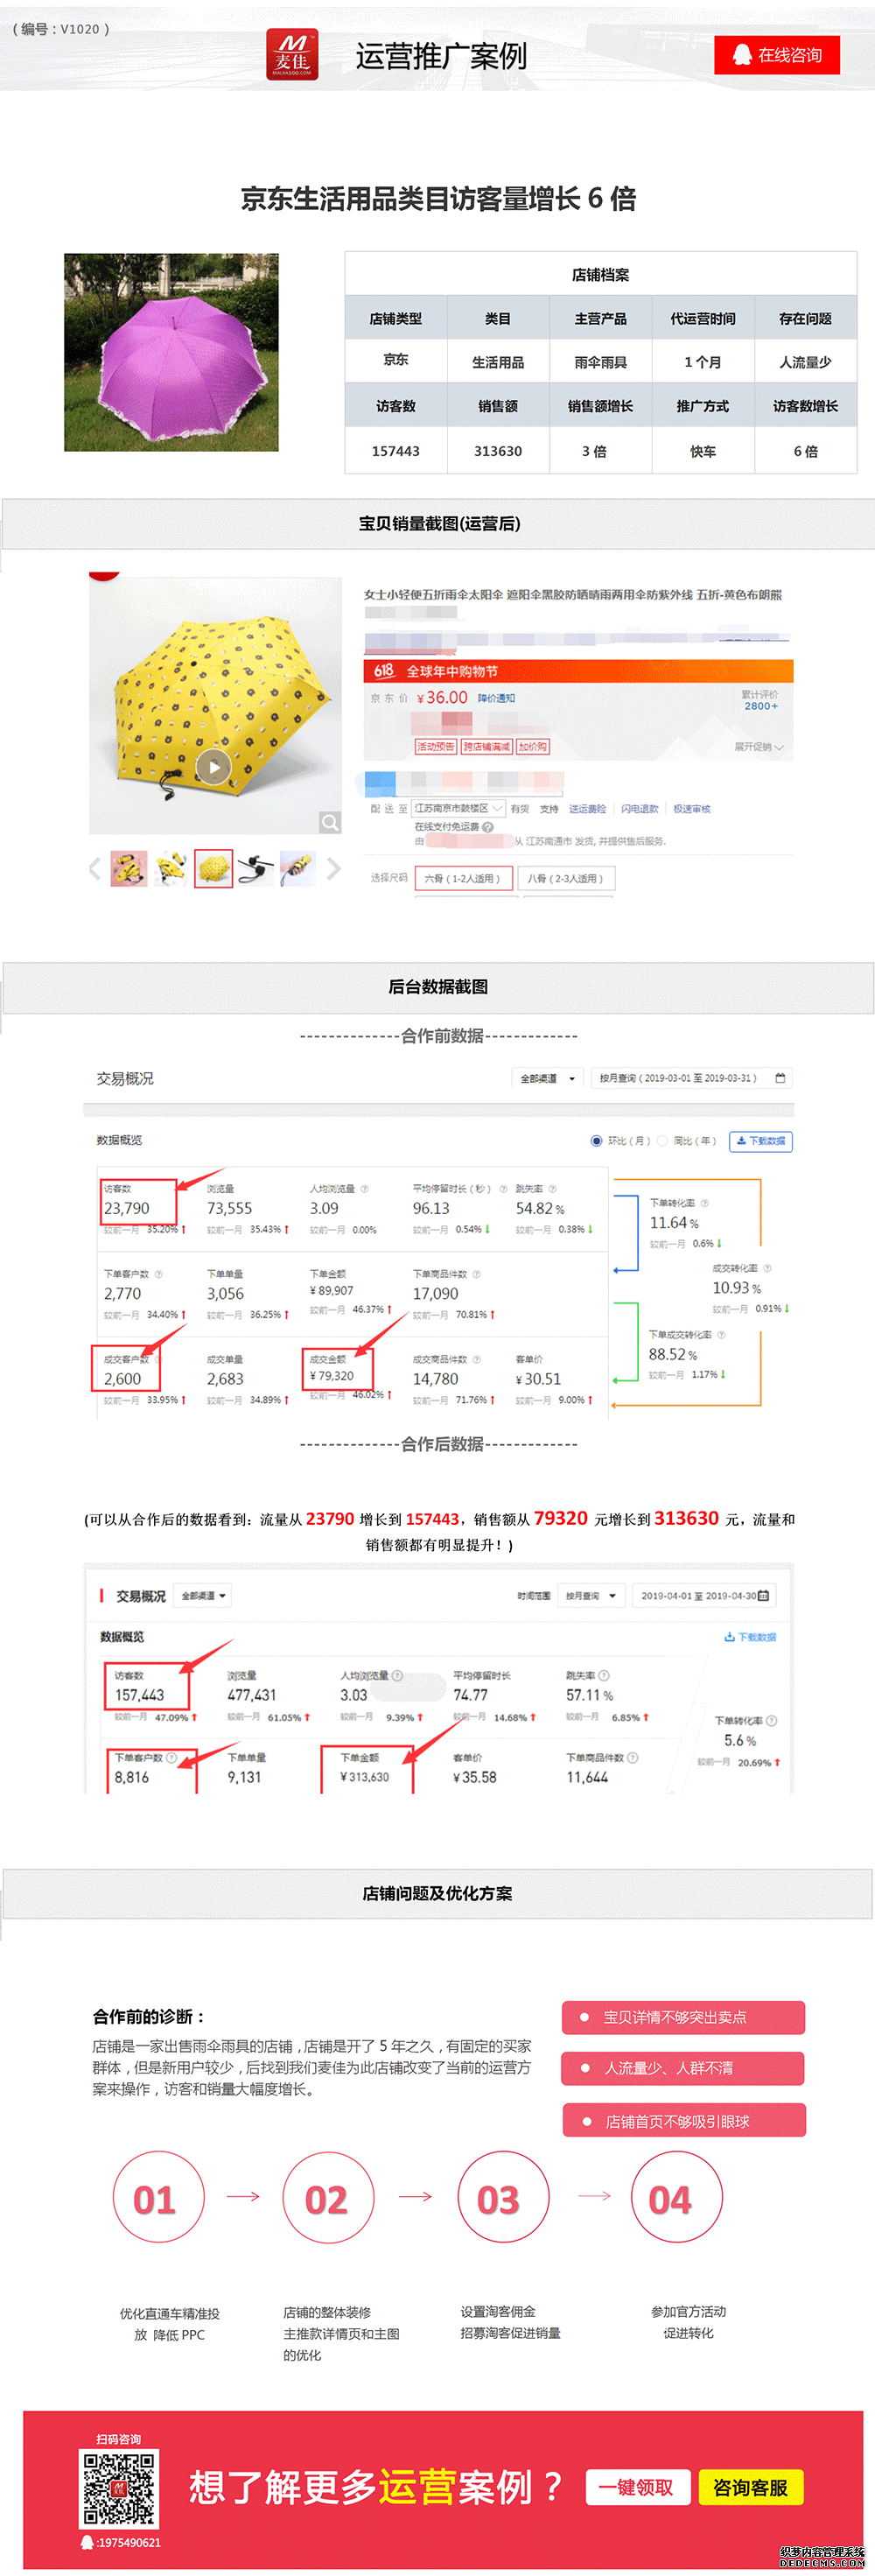Choose size option 六骨(1-2人适用)
This screenshot has height=2576, width=875.
pyautogui.click(x=463, y=878)
